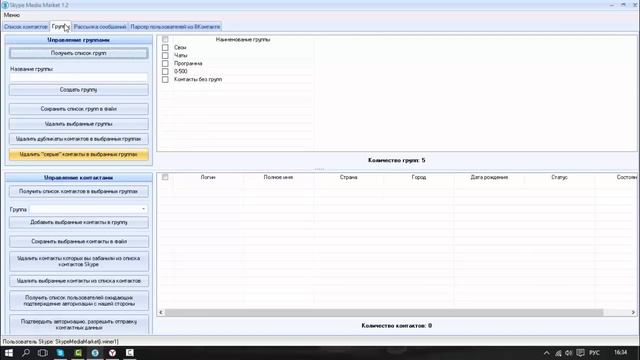Check the 'Программа' group checkbox
This screenshot has height=360, width=640.
coord(165,63)
